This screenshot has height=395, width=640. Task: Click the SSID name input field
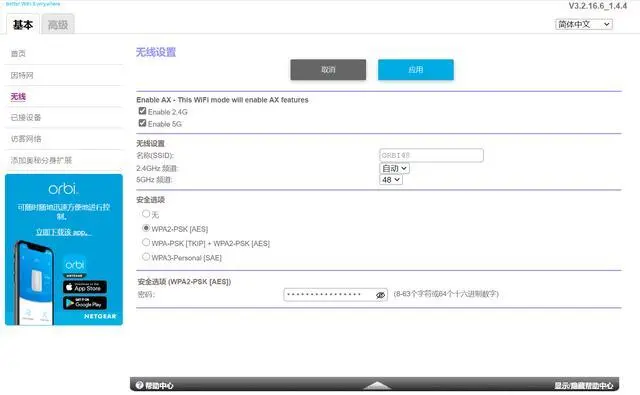[431, 155]
